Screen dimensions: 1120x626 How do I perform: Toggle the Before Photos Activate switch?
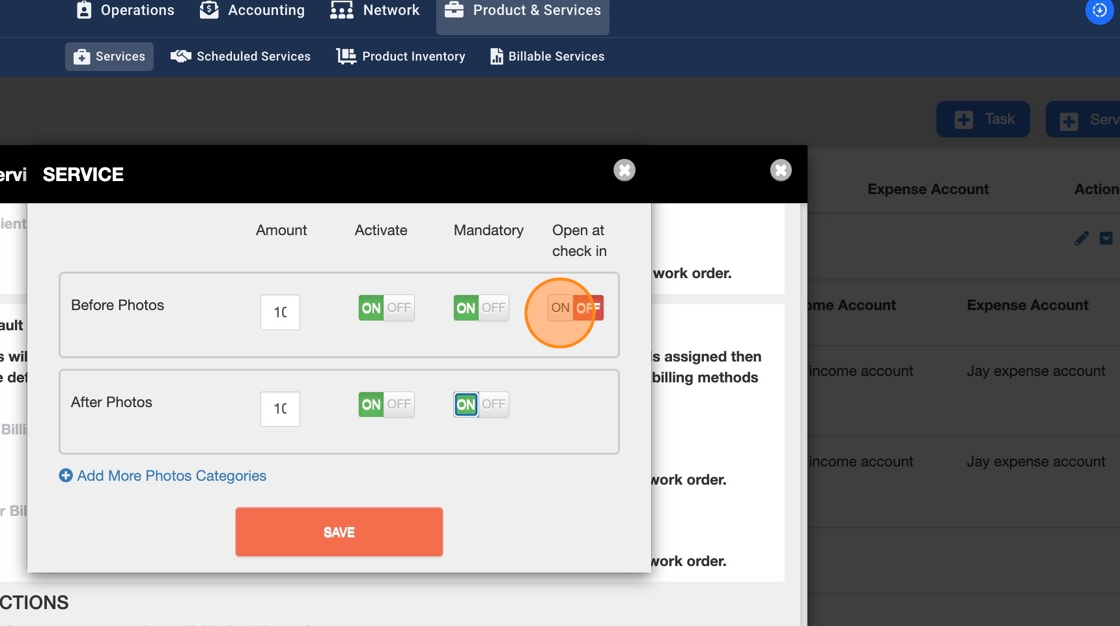pos(386,308)
